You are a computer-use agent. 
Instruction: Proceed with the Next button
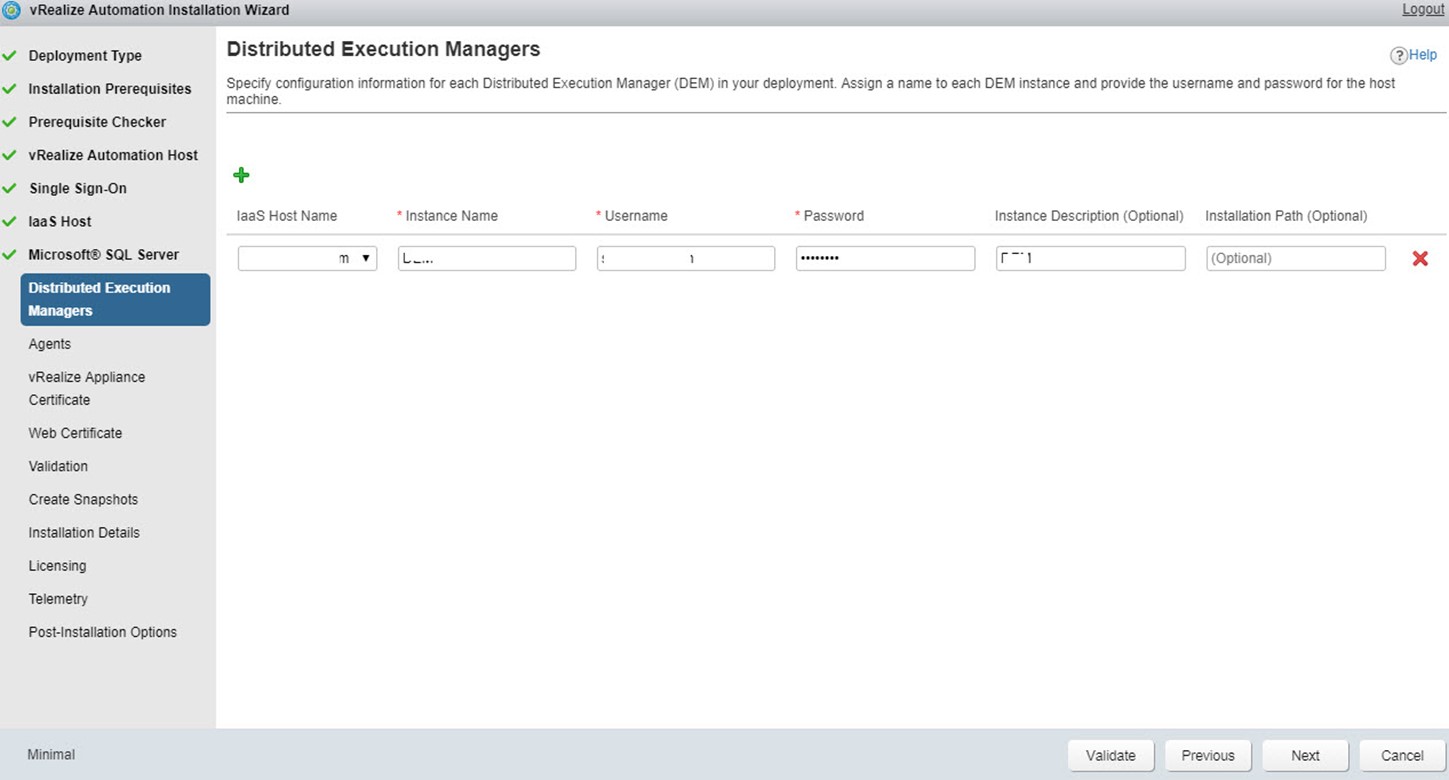pyautogui.click(x=1305, y=755)
